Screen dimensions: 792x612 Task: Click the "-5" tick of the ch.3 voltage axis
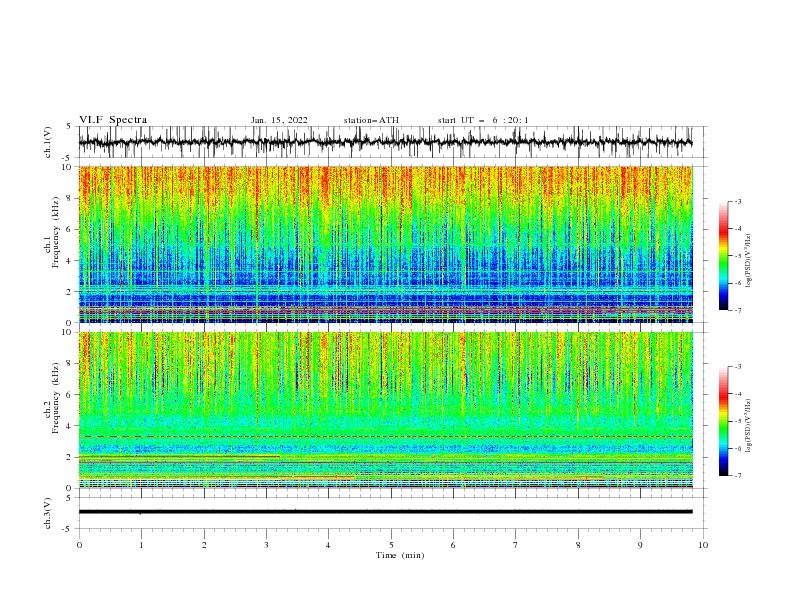point(68,529)
